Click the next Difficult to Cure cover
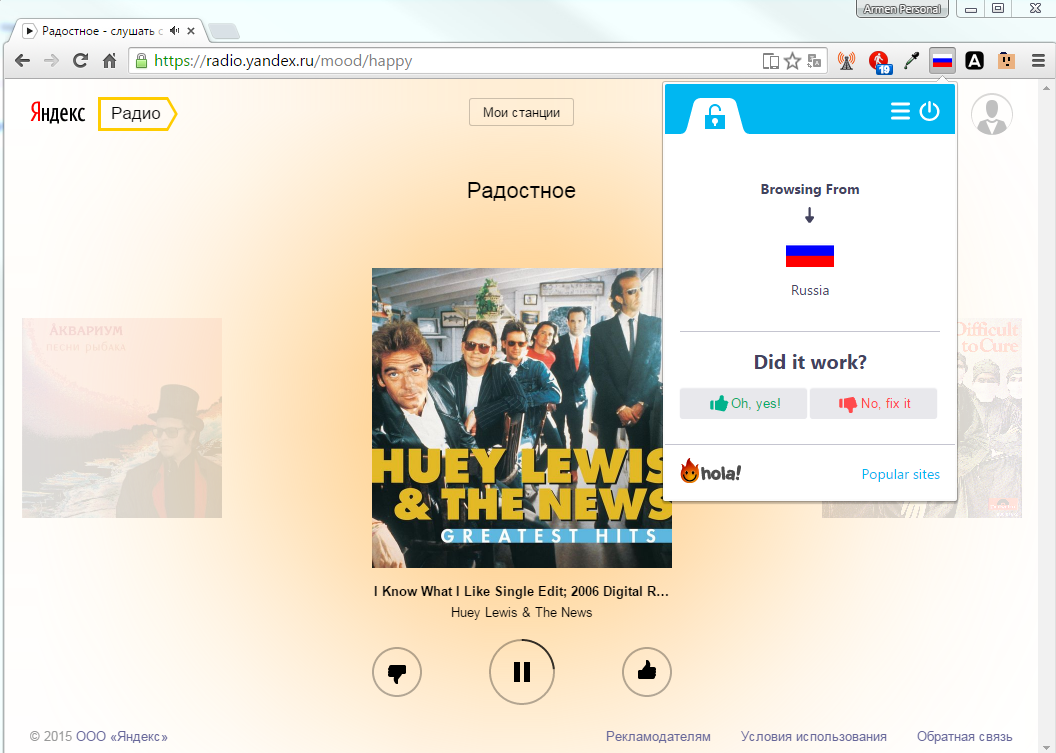Viewport: 1056px width, 753px height. [989, 418]
